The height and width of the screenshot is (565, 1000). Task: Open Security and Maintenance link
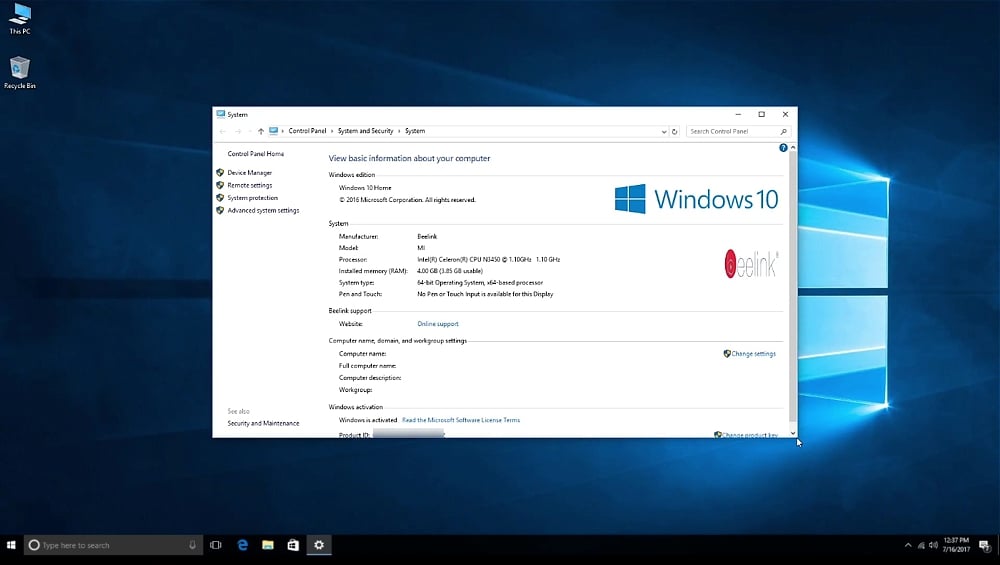point(263,423)
